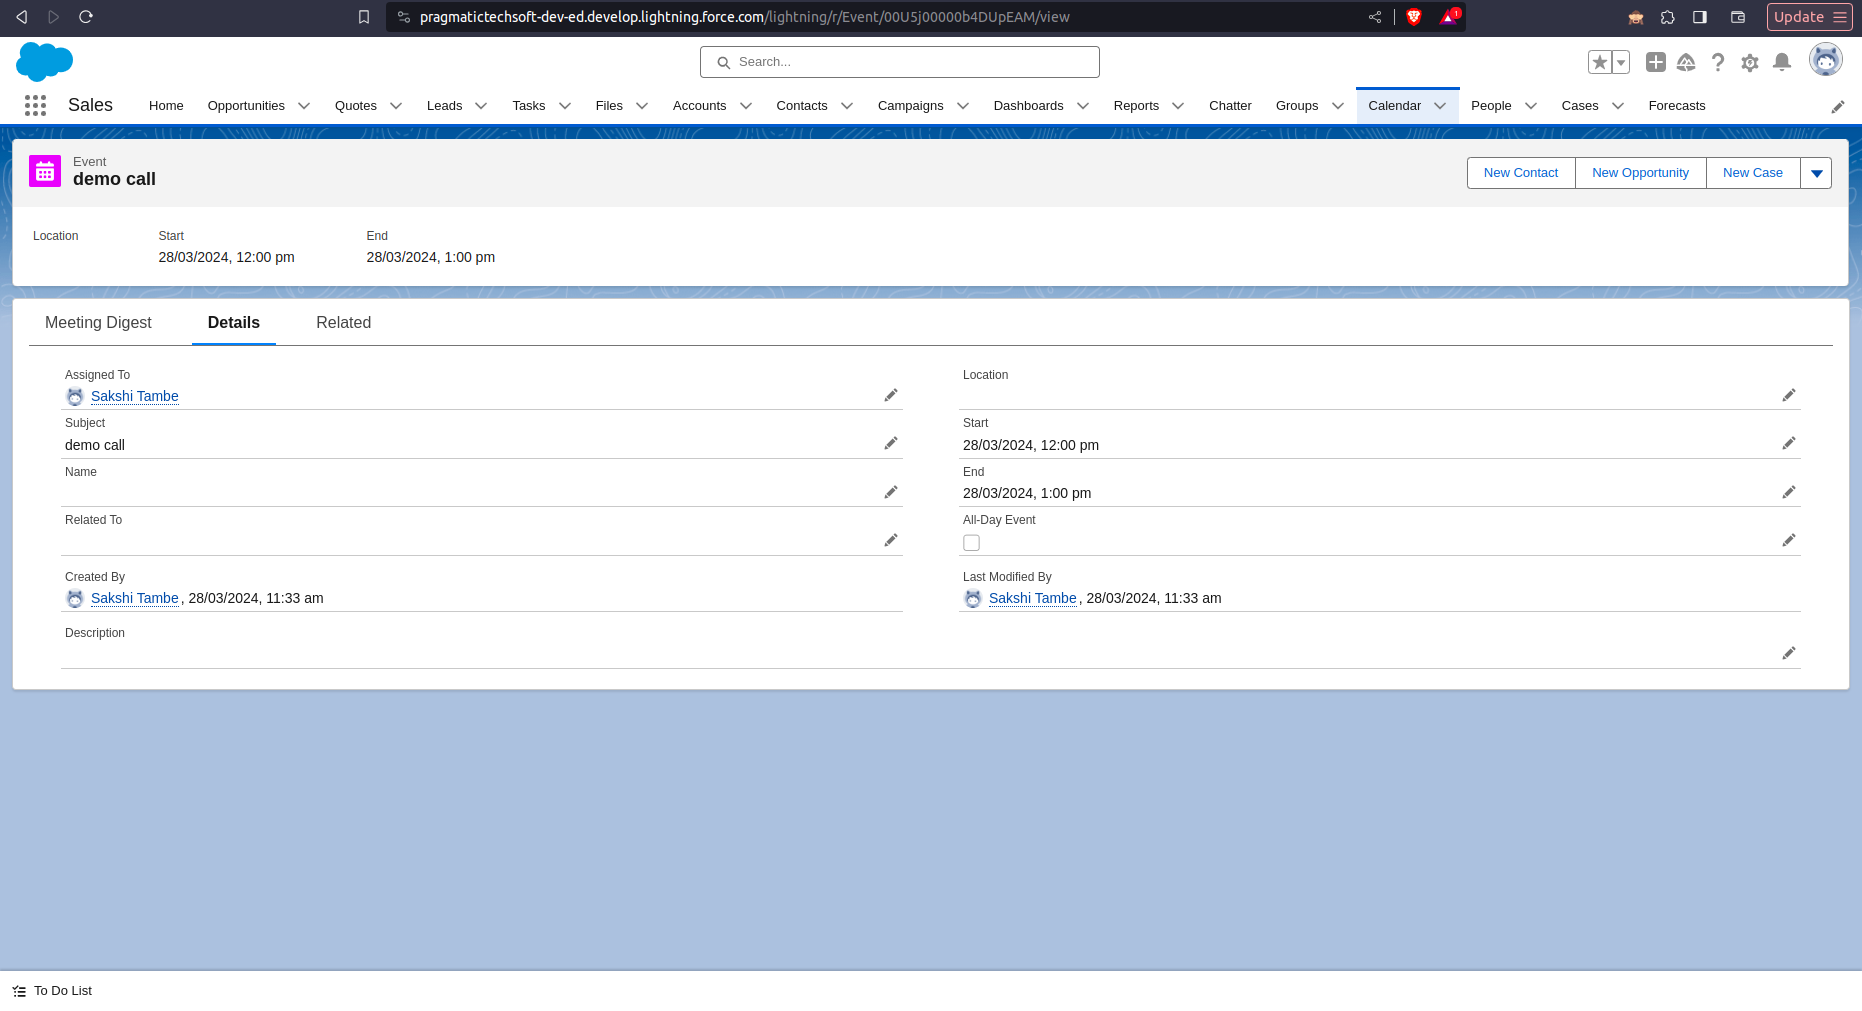Image resolution: width=1862 pixels, height=1011 pixels.
Task: Expand the Leads tab chevron
Action: tap(481, 106)
